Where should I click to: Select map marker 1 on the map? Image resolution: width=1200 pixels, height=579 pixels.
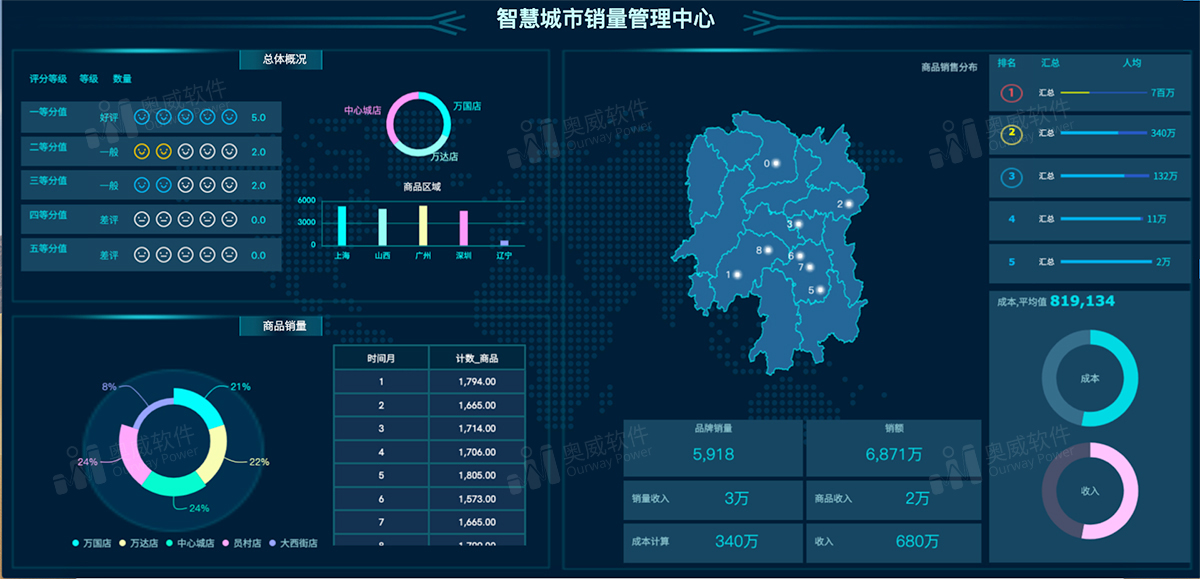click(x=737, y=274)
